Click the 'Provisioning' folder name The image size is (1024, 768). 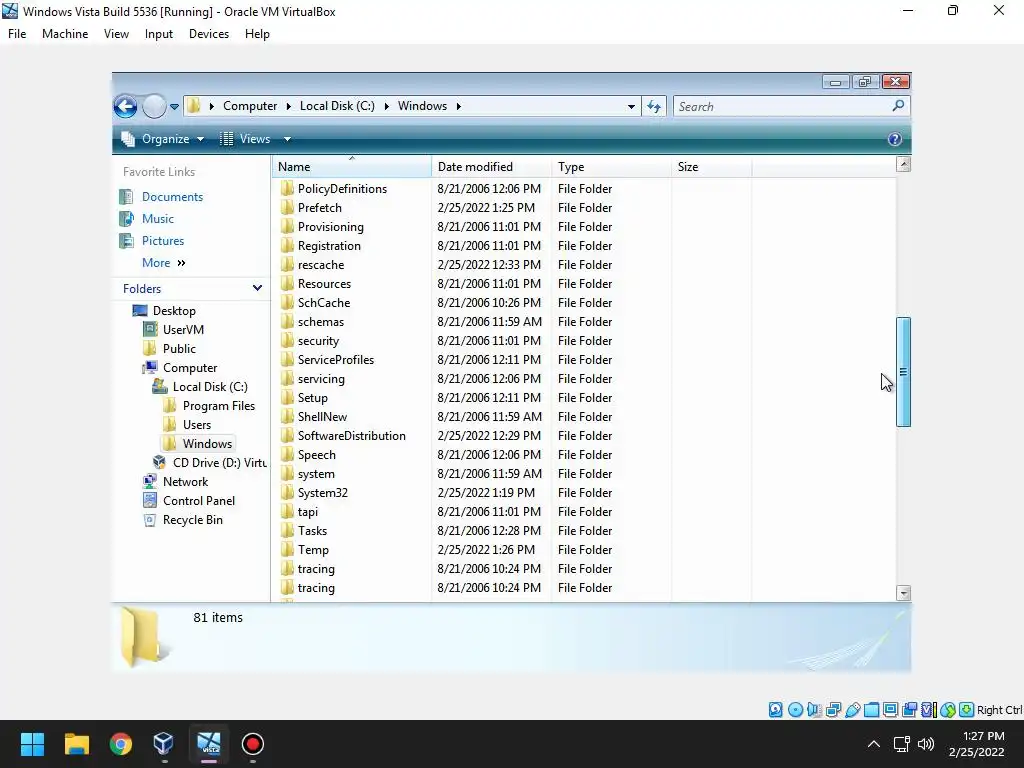[330, 227]
